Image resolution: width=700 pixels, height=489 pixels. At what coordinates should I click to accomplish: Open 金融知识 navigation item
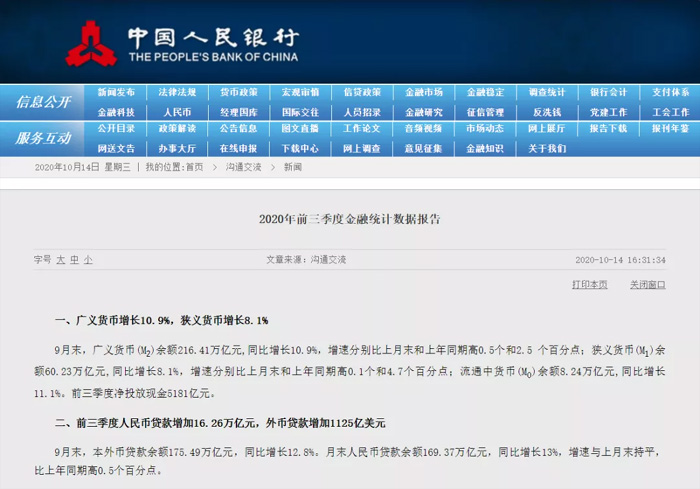[x=485, y=148]
